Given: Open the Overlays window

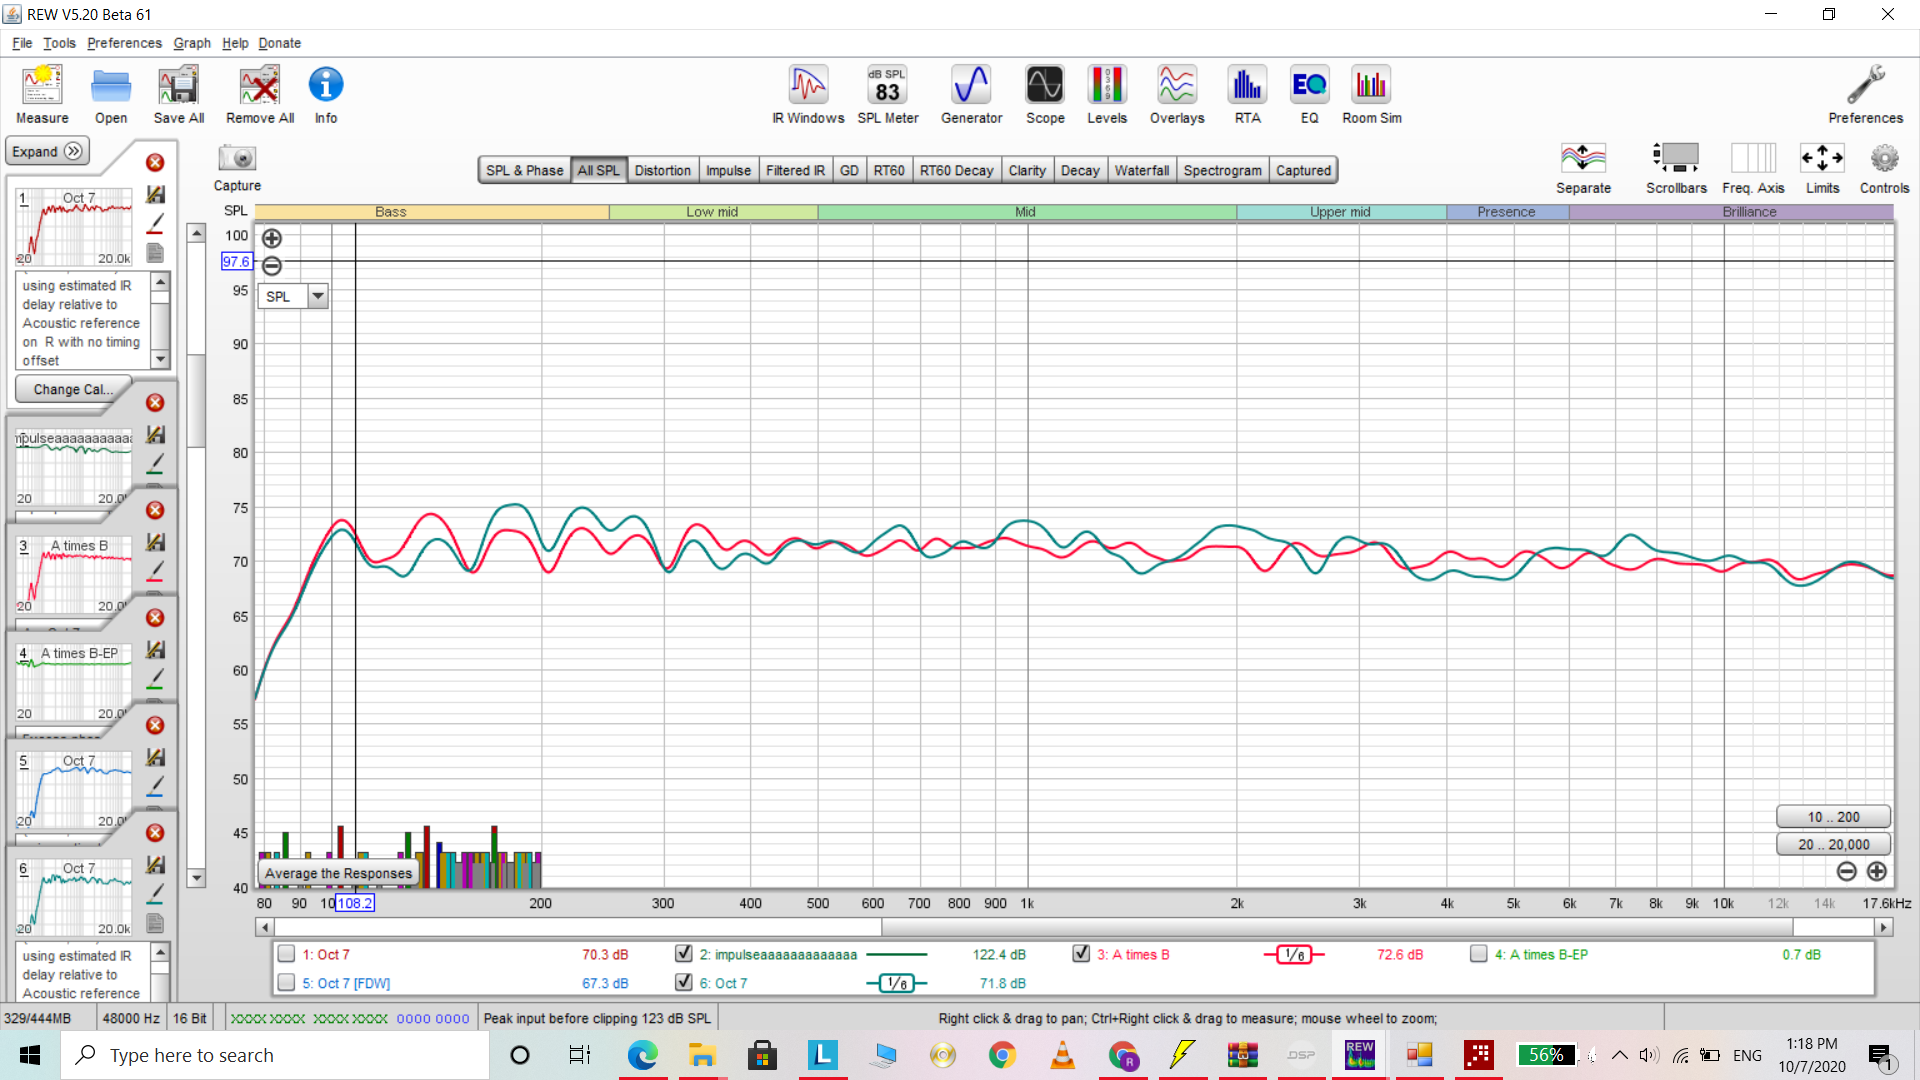Looking at the screenshot, I should click(x=1177, y=86).
